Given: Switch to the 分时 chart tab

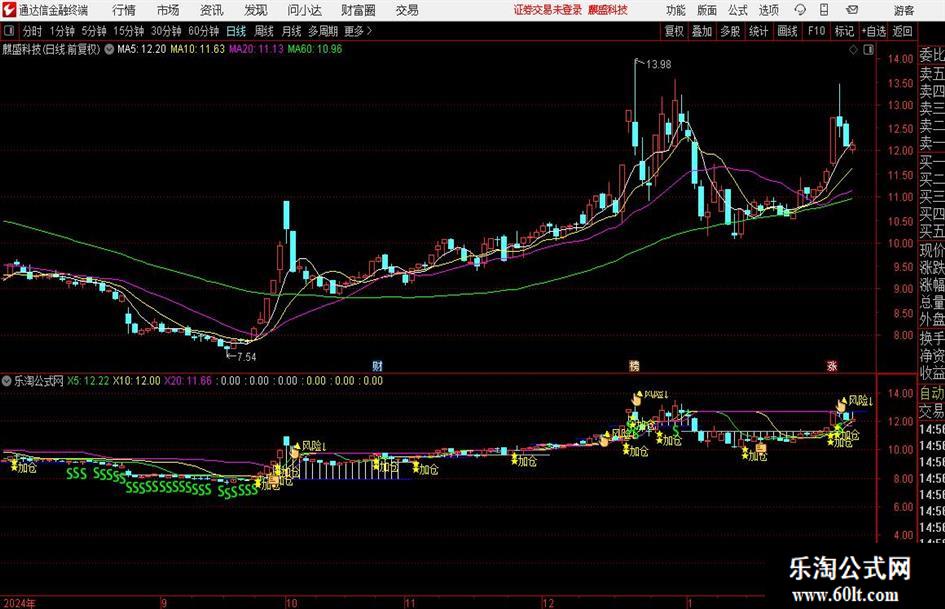Looking at the screenshot, I should [33, 31].
